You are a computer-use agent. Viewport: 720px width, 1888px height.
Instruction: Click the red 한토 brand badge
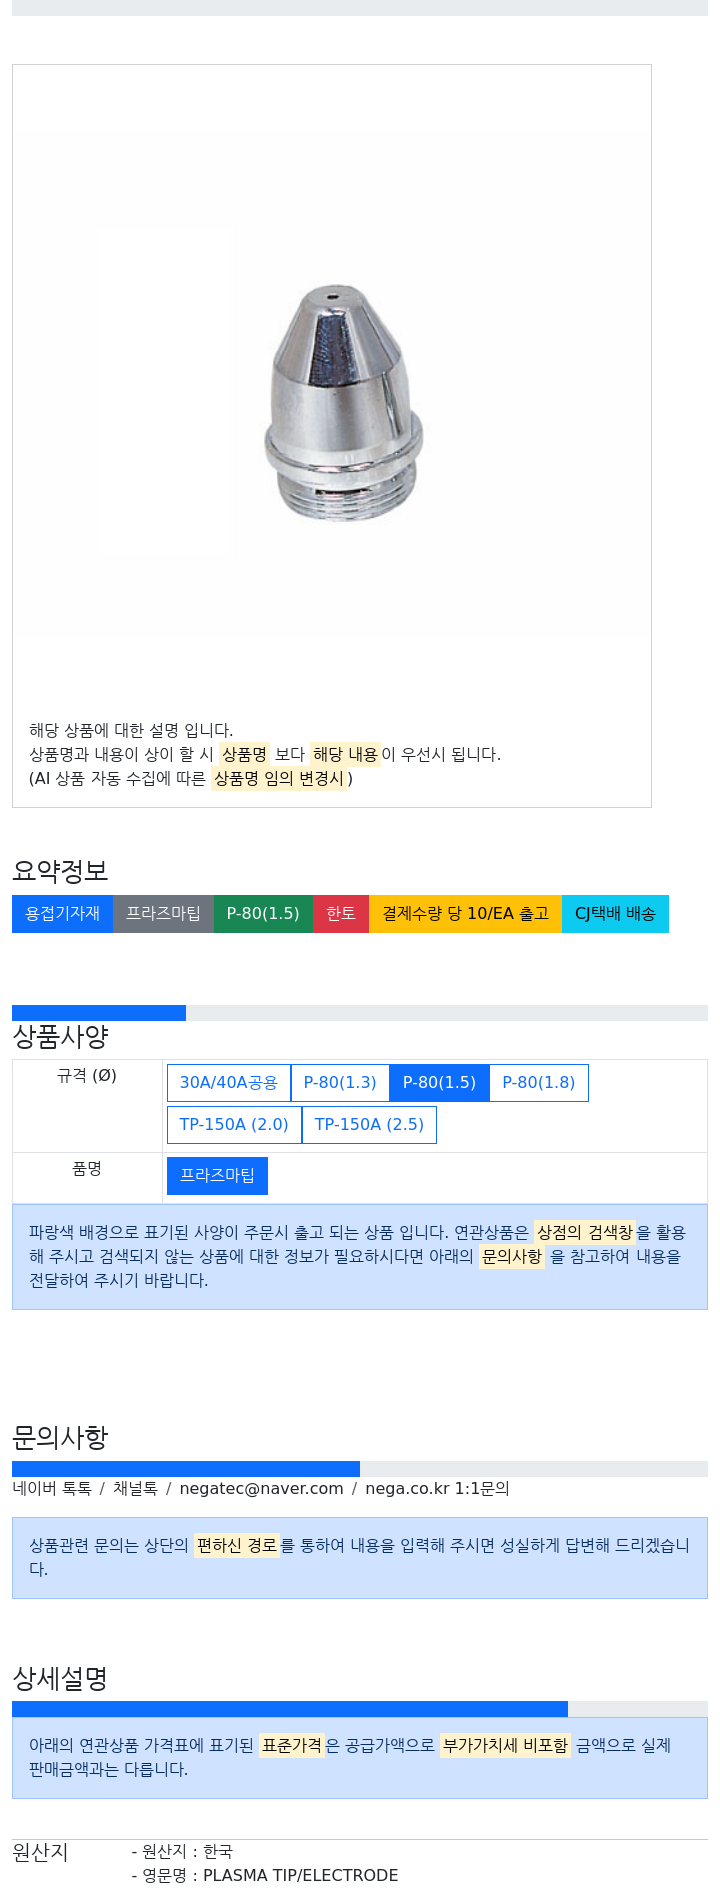(x=341, y=914)
